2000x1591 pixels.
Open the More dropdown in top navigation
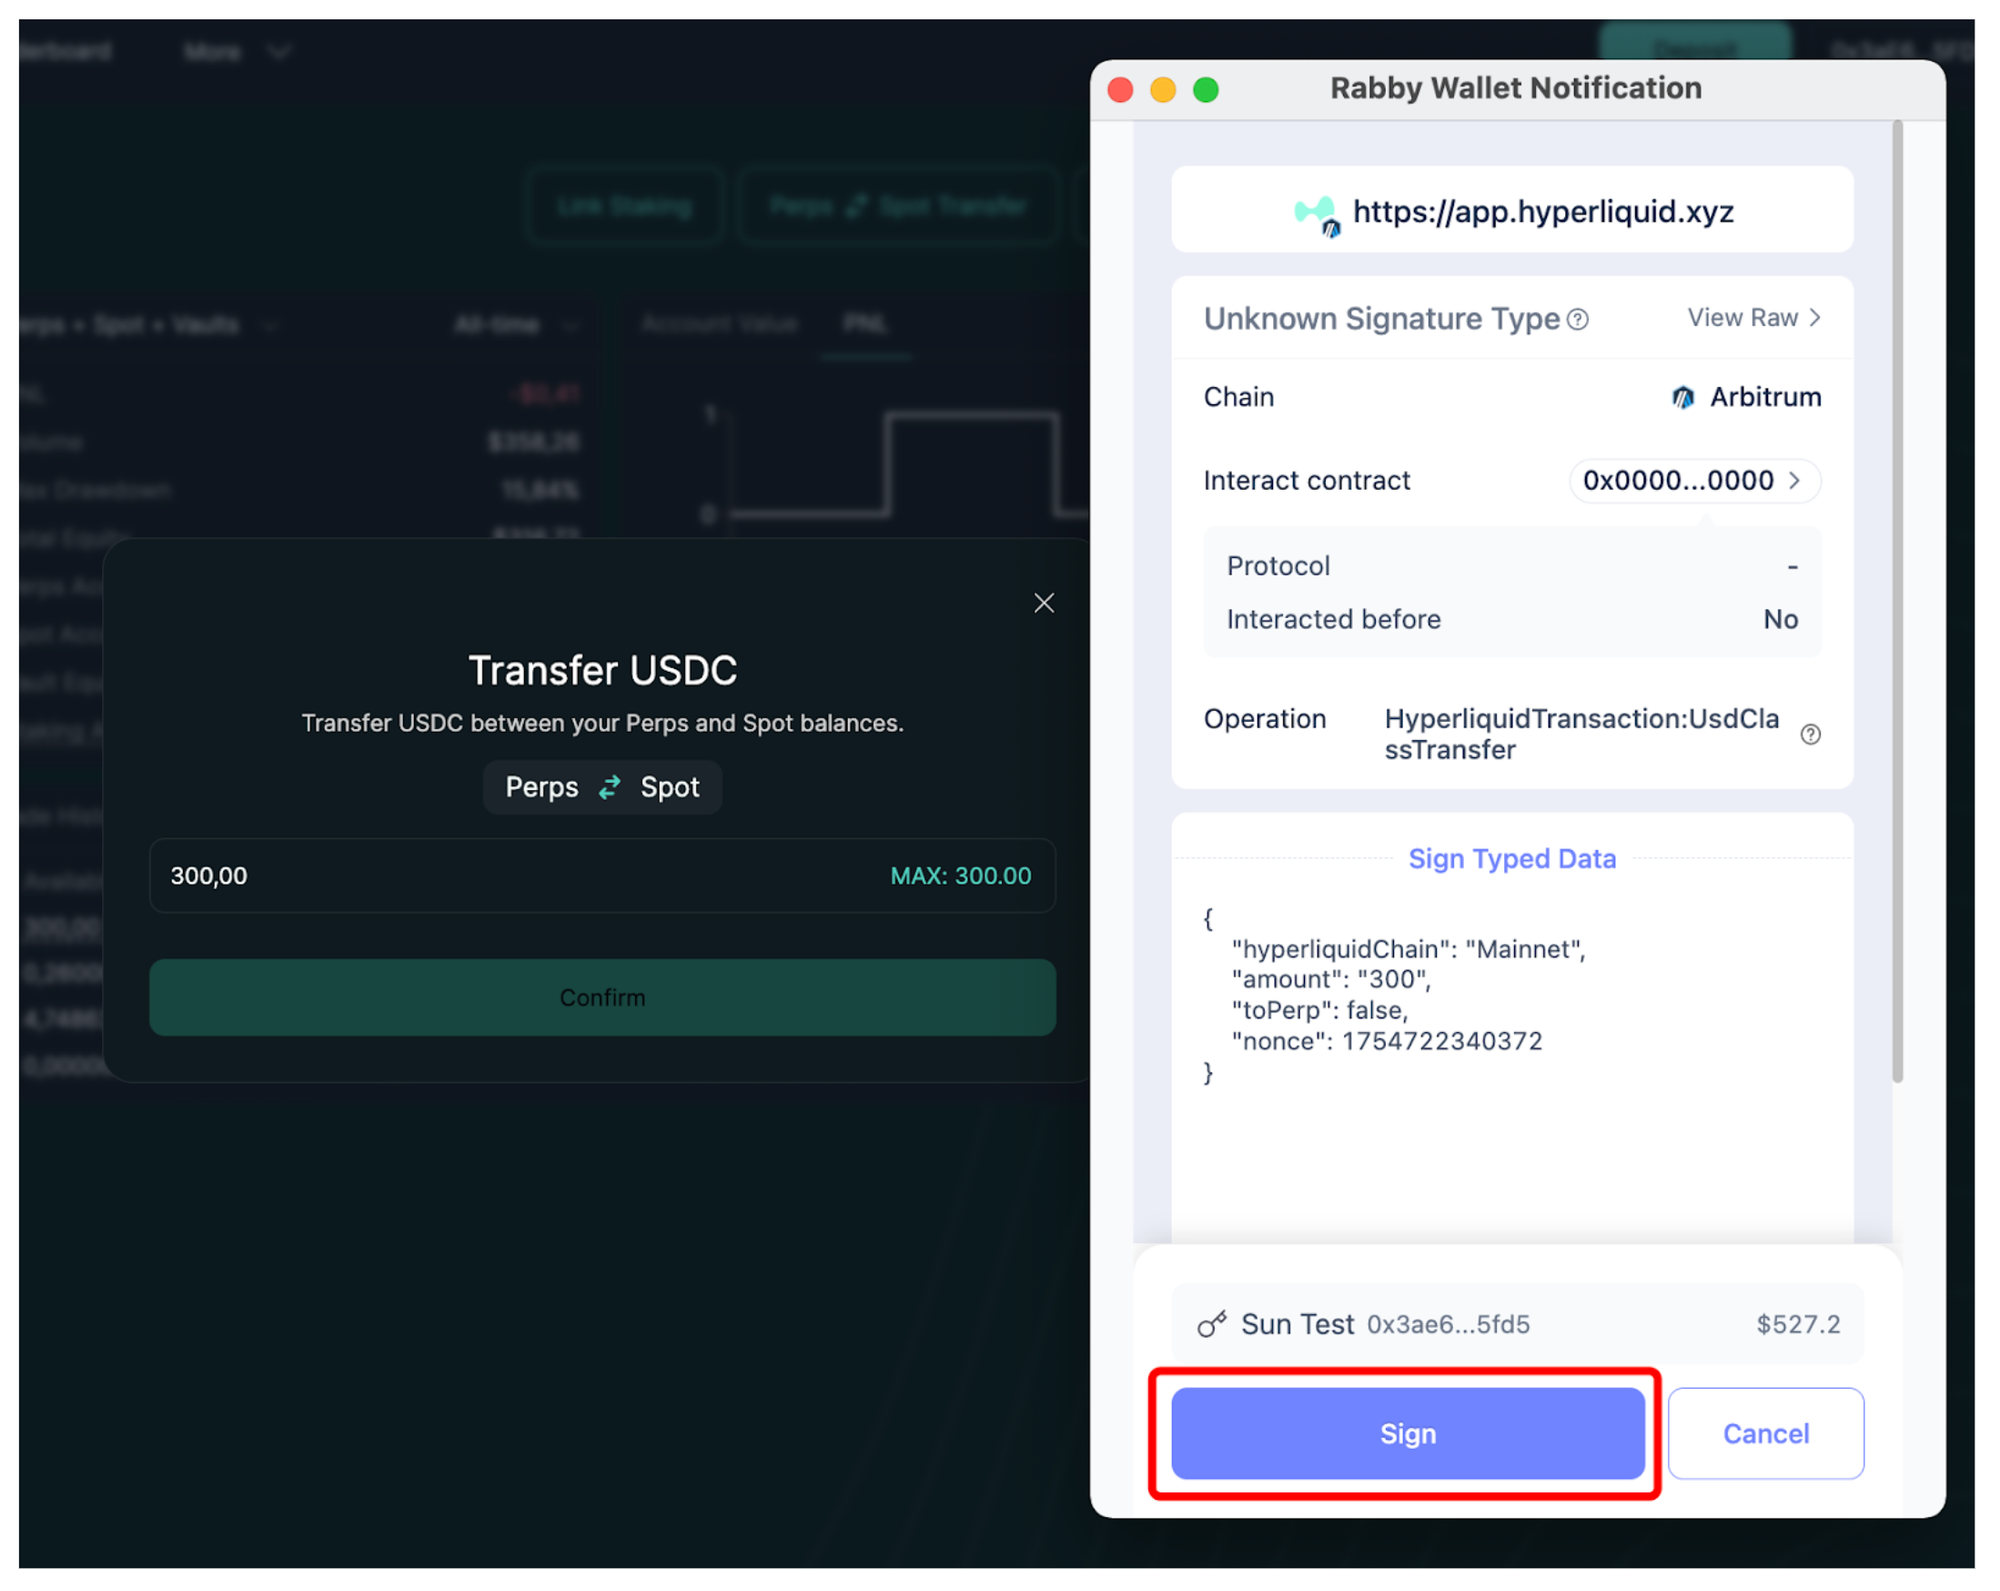(236, 52)
